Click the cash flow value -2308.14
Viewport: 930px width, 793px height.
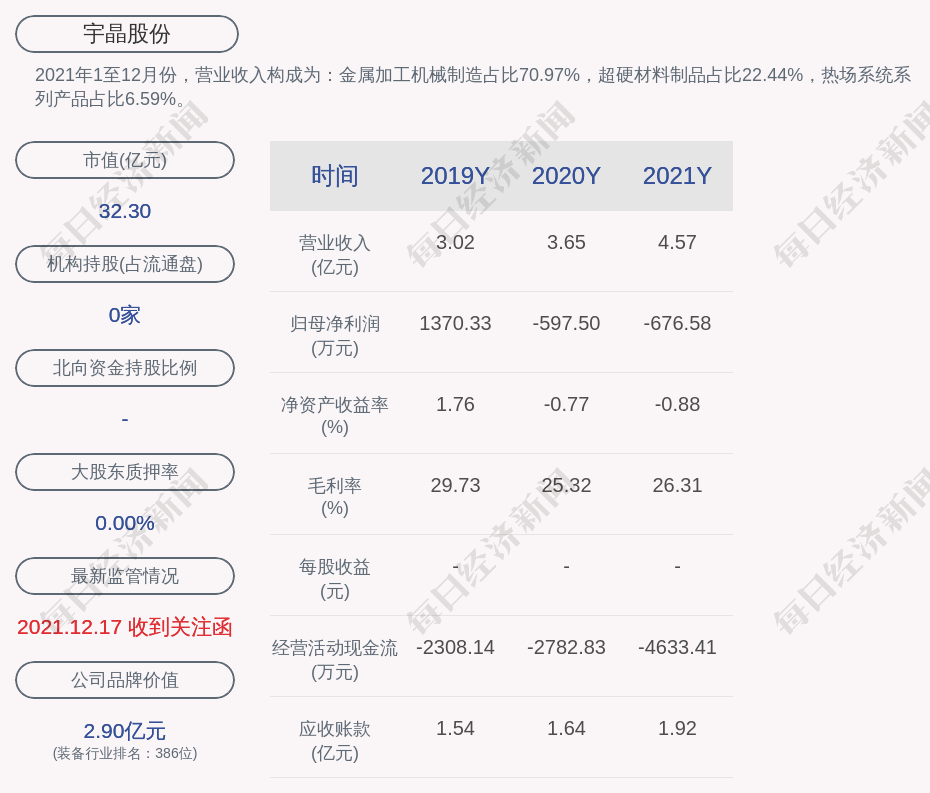coord(456,647)
